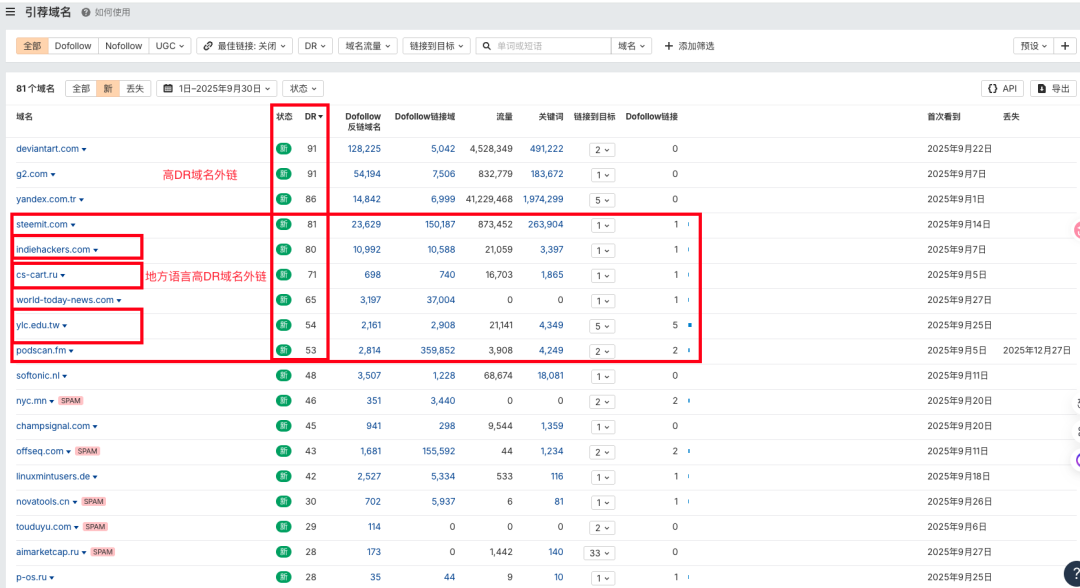Screen dimensions: 1080x588
Task: Expand links-to-target dropdown for yandex.com.tr
Action: tap(602, 200)
